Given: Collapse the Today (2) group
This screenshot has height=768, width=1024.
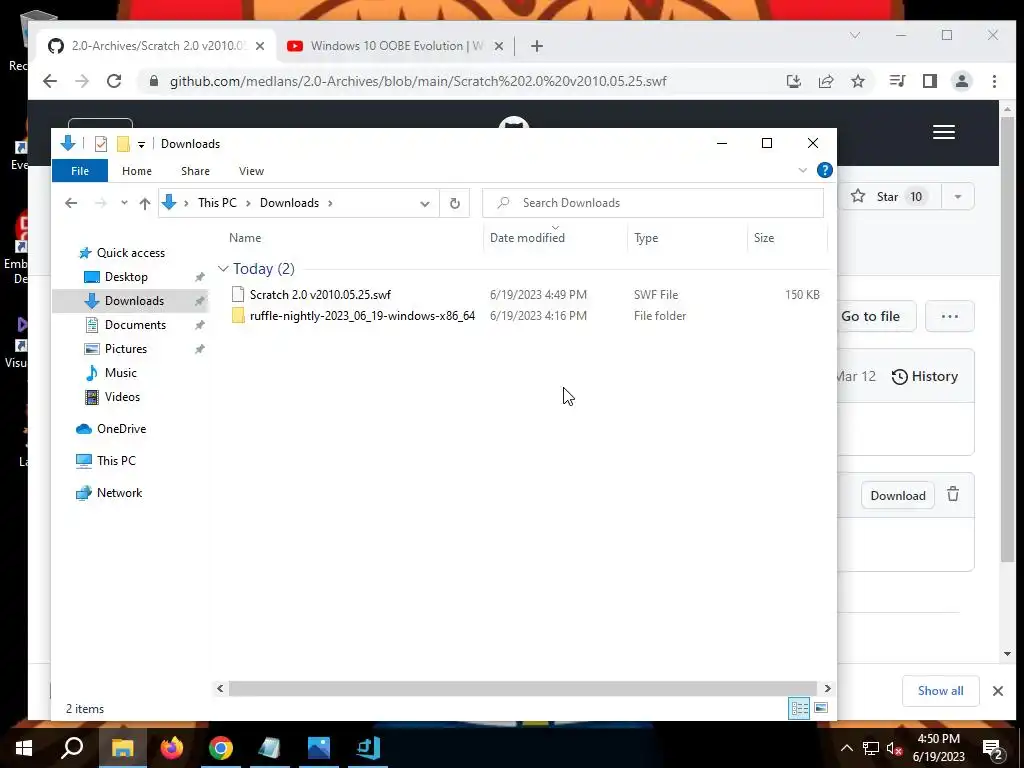Looking at the screenshot, I should pyautogui.click(x=223, y=269).
